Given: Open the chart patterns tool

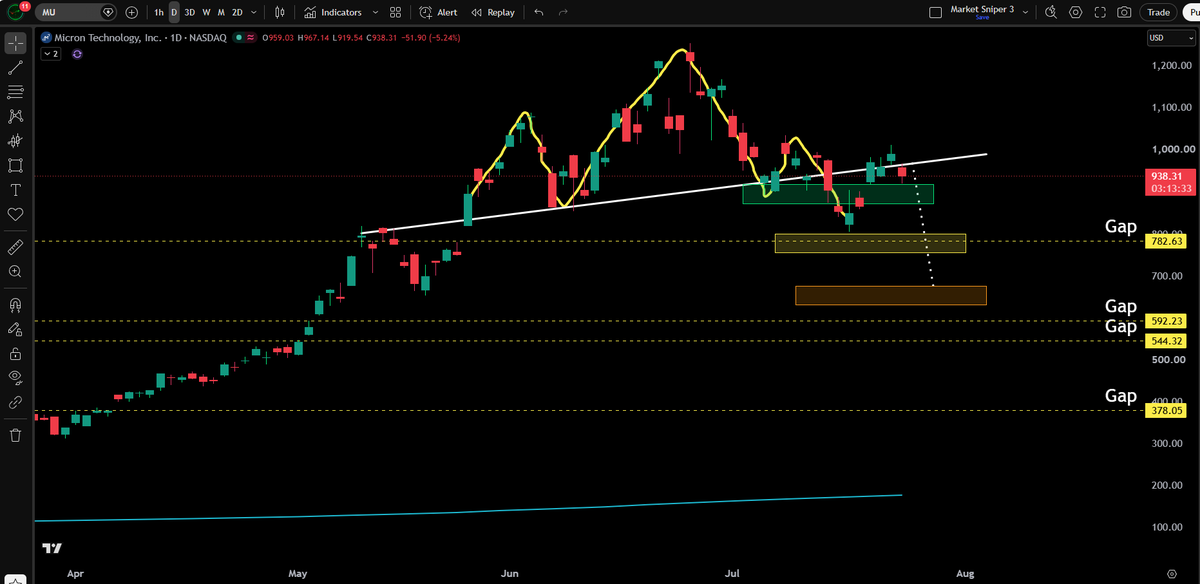Looking at the screenshot, I should pyautogui.click(x=15, y=117).
